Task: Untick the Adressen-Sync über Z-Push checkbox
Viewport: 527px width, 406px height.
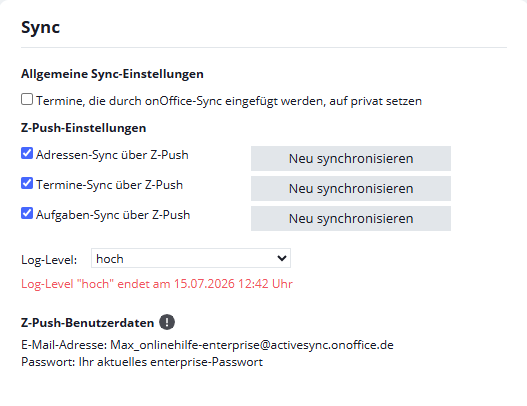Action: (27, 153)
